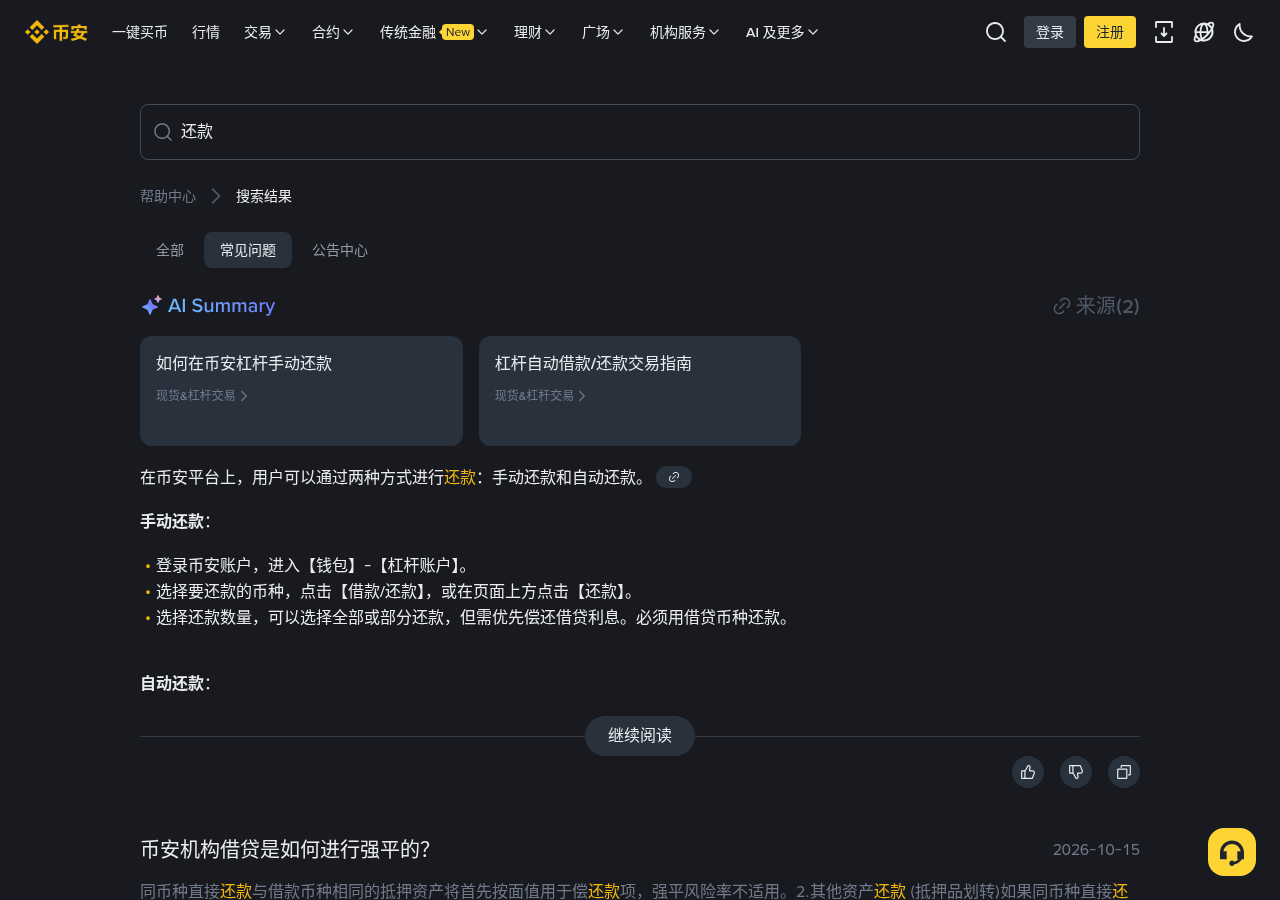The height and width of the screenshot is (900, 1280).
Task: Toggle dark mode moon icon
Action: click(1244, 32)
